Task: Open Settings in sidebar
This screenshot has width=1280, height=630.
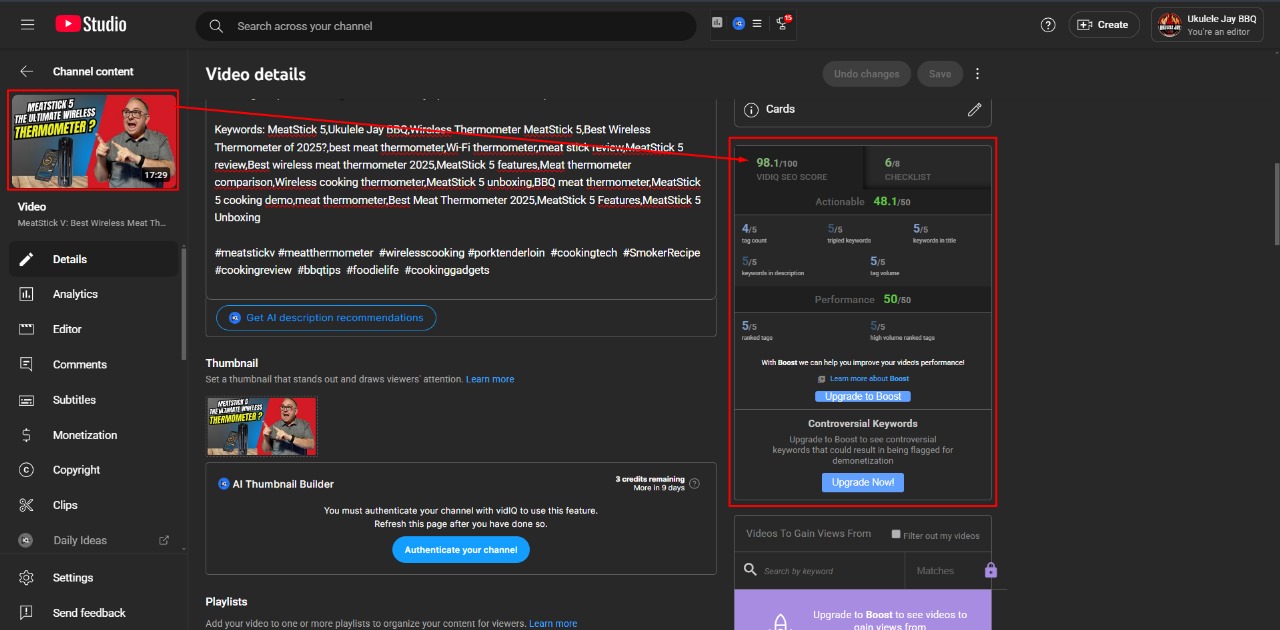Action: [x=92, y=578]
